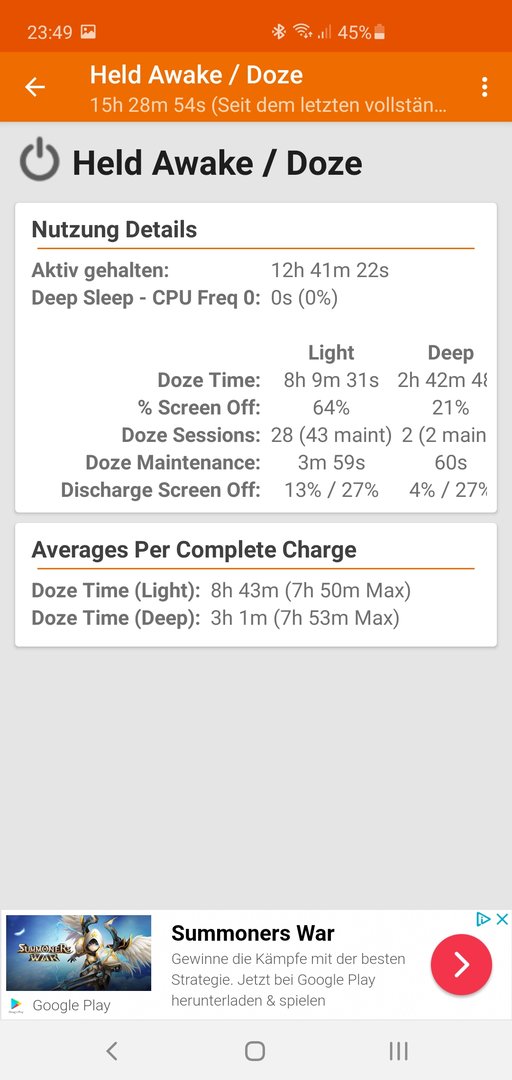The height and width of the screenshot is (1080, 512).
Task: Open recent apps navigation button
Action: pyautogui.click(x=398, y=1050)
